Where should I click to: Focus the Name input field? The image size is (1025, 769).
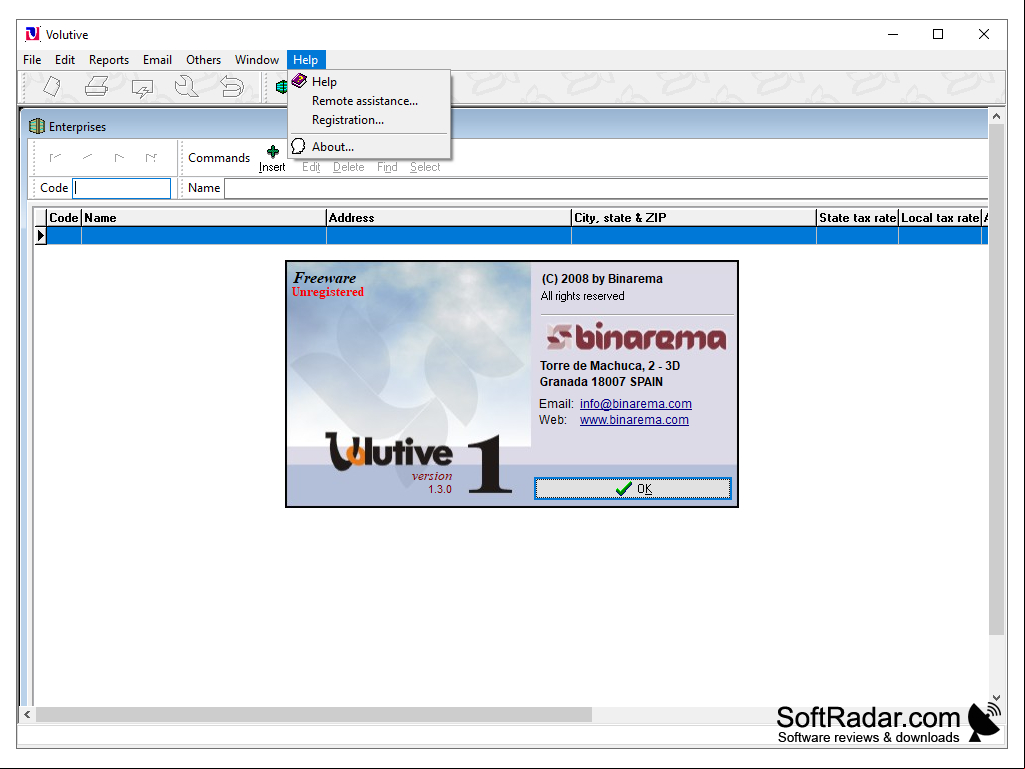pyautogui.click(x=606, y=188)
